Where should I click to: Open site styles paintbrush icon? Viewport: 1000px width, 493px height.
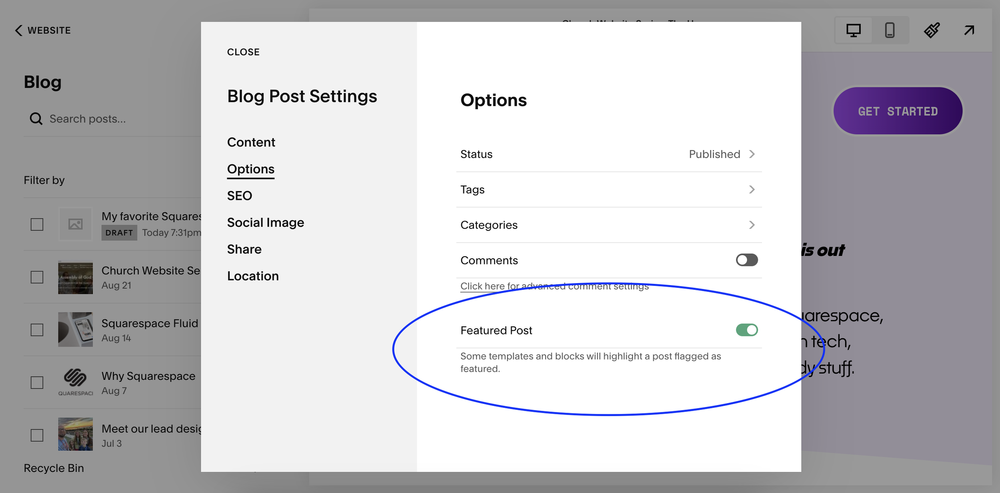932,30
